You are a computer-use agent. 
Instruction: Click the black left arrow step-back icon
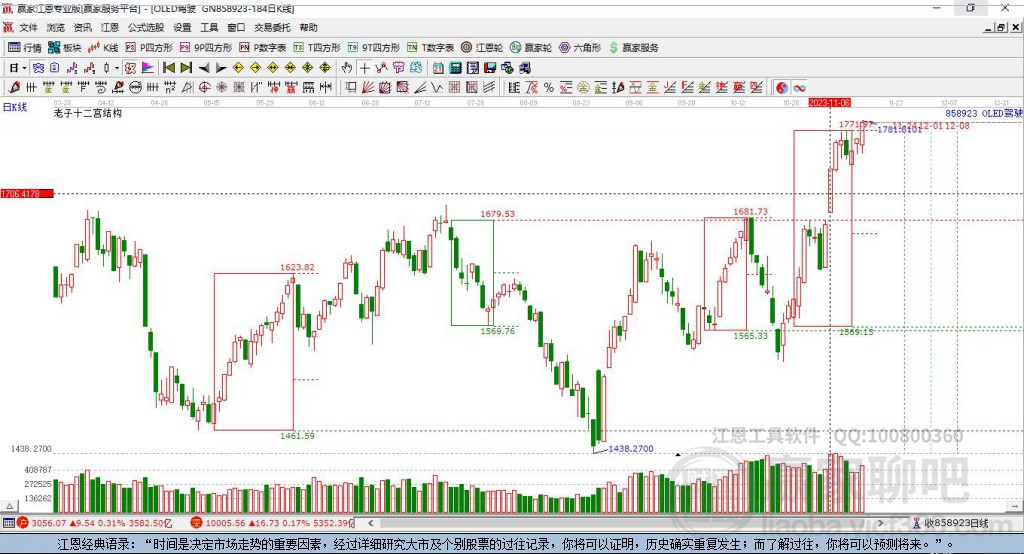[204, 68]
